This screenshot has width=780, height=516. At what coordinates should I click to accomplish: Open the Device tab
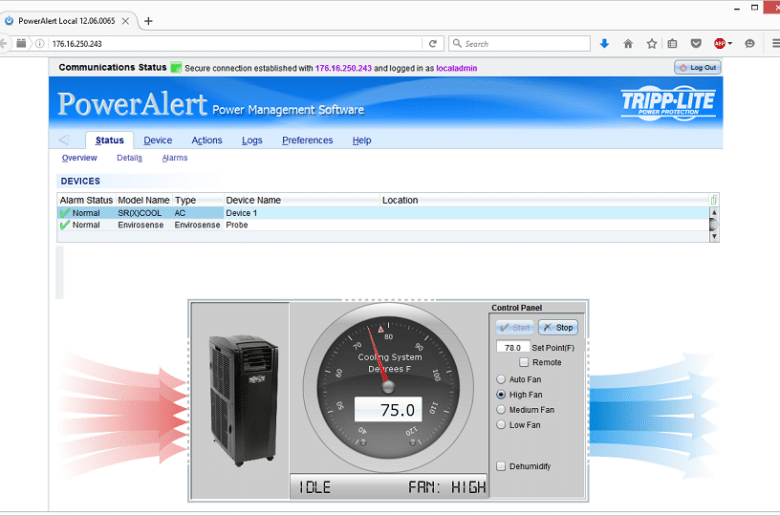click(158, 140)
